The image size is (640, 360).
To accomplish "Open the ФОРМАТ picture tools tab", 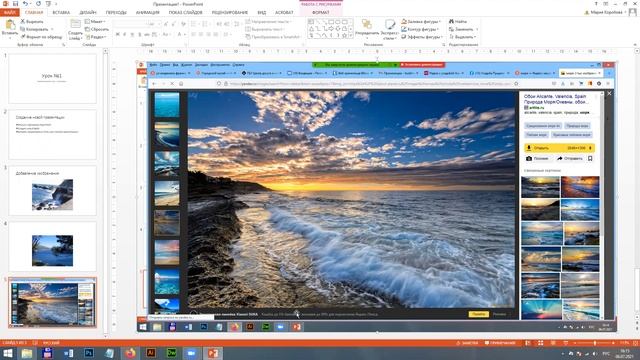I will 320,12.
